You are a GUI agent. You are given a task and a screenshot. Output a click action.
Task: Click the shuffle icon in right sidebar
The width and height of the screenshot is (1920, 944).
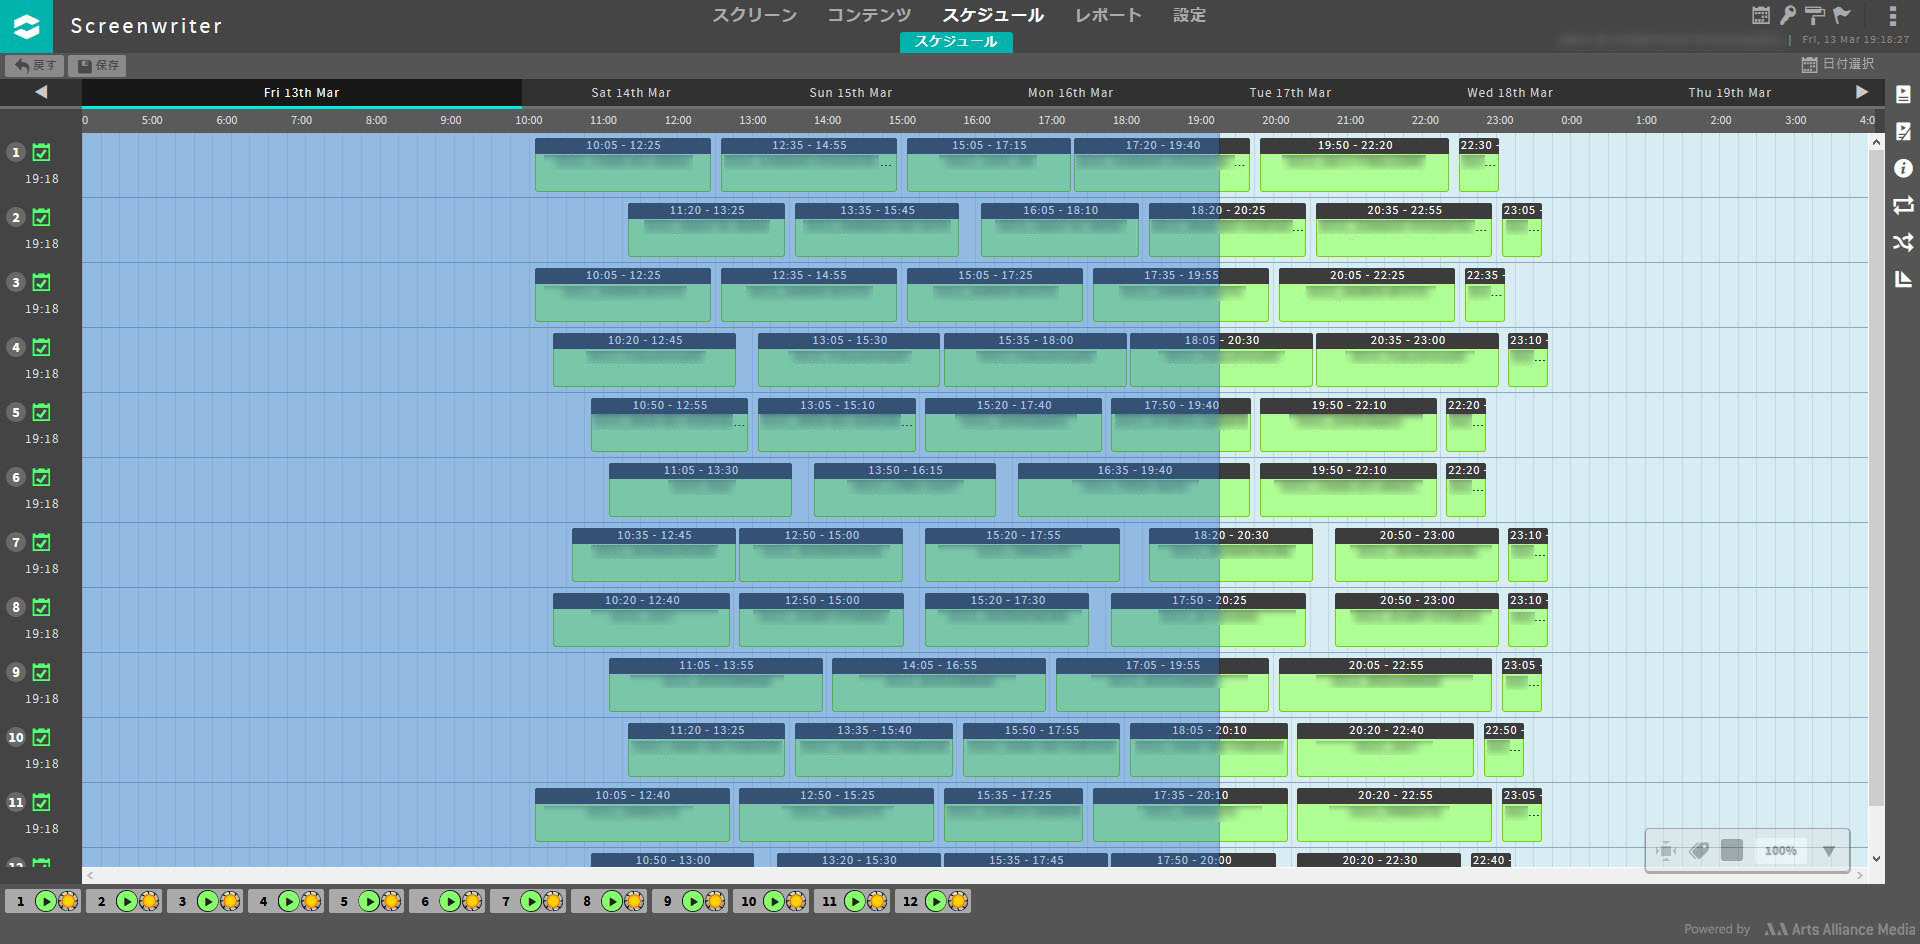pyautogui.click(x=1903, y=242)
